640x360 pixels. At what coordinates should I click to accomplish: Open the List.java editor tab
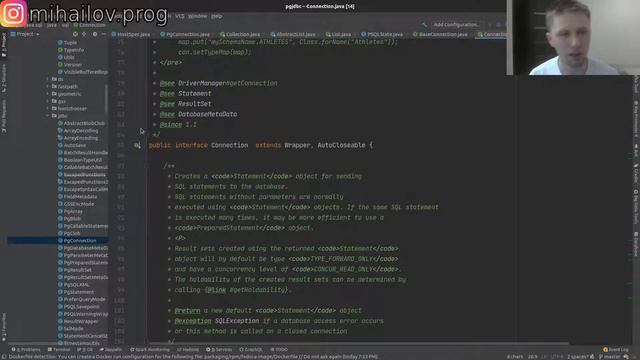click(338, 34)
